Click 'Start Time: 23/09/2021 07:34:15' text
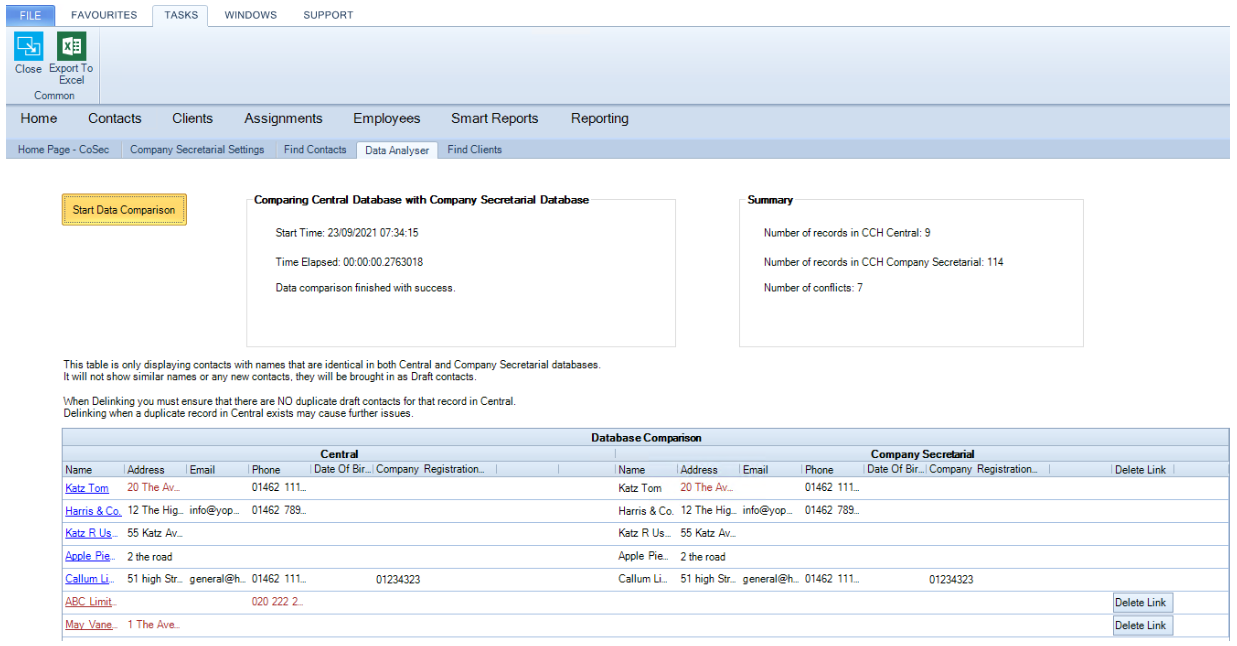 [x=347, y=233]
